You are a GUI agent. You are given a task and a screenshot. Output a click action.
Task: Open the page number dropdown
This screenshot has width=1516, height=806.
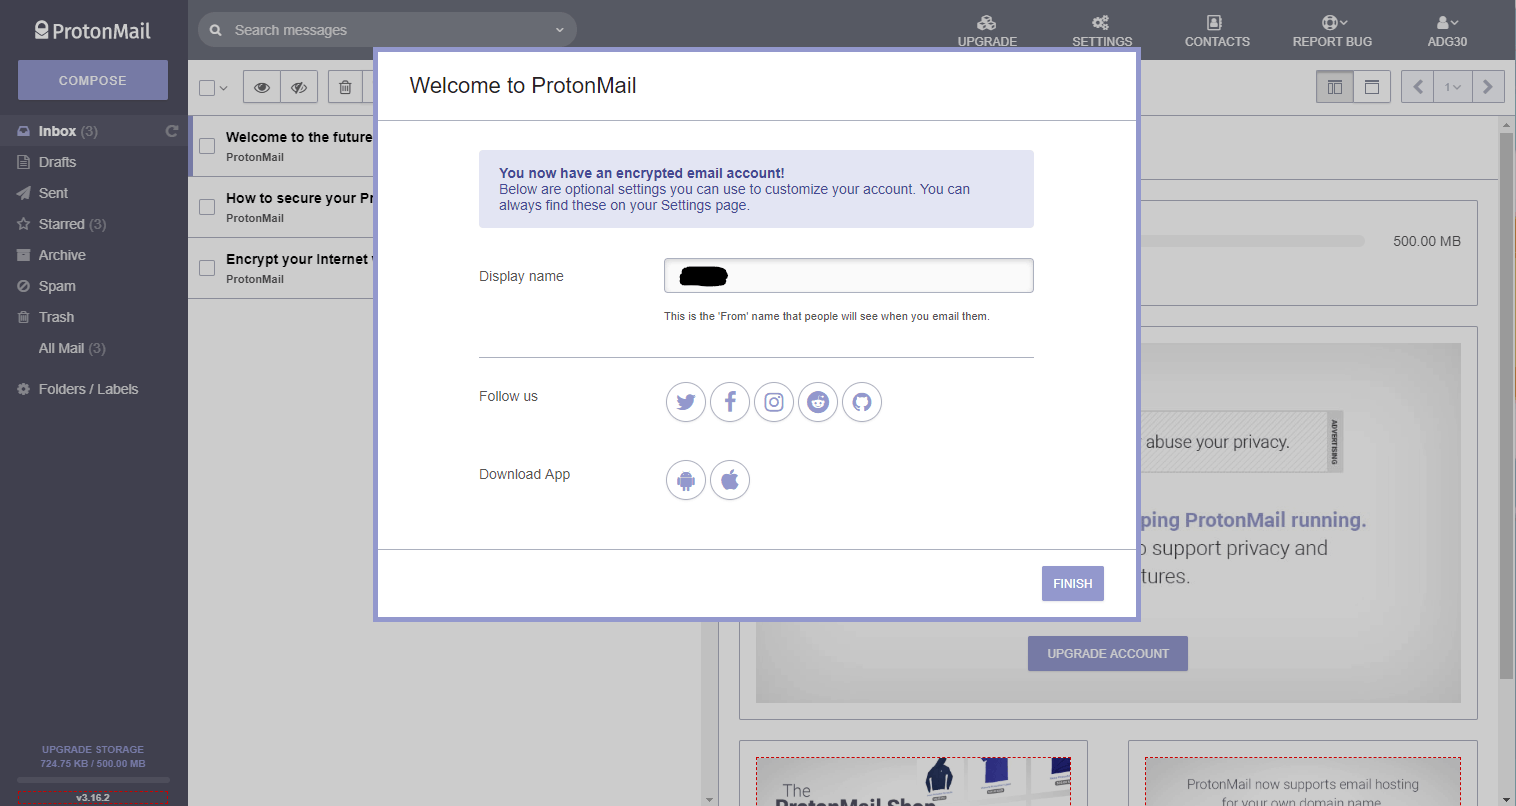(x=1453, y=87)
